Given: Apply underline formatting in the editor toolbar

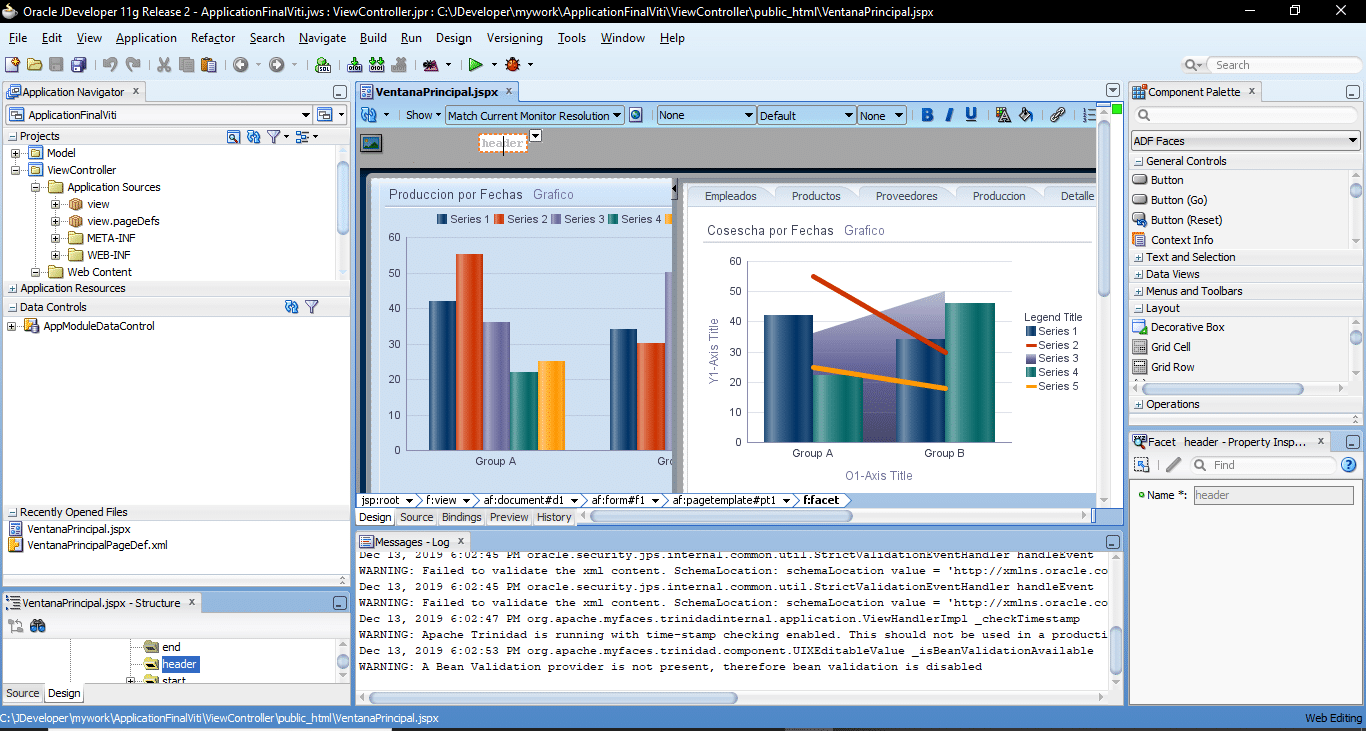Looking at the screenshot, I should pos(971,115).
